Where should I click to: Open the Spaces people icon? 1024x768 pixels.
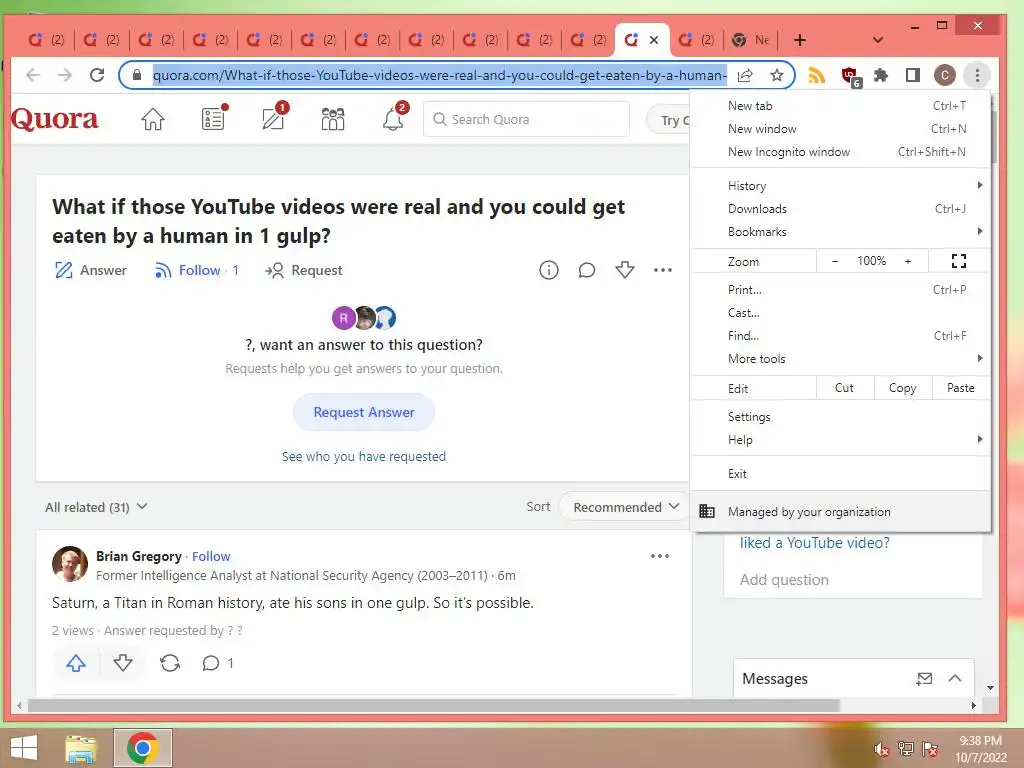click(333, 120)
